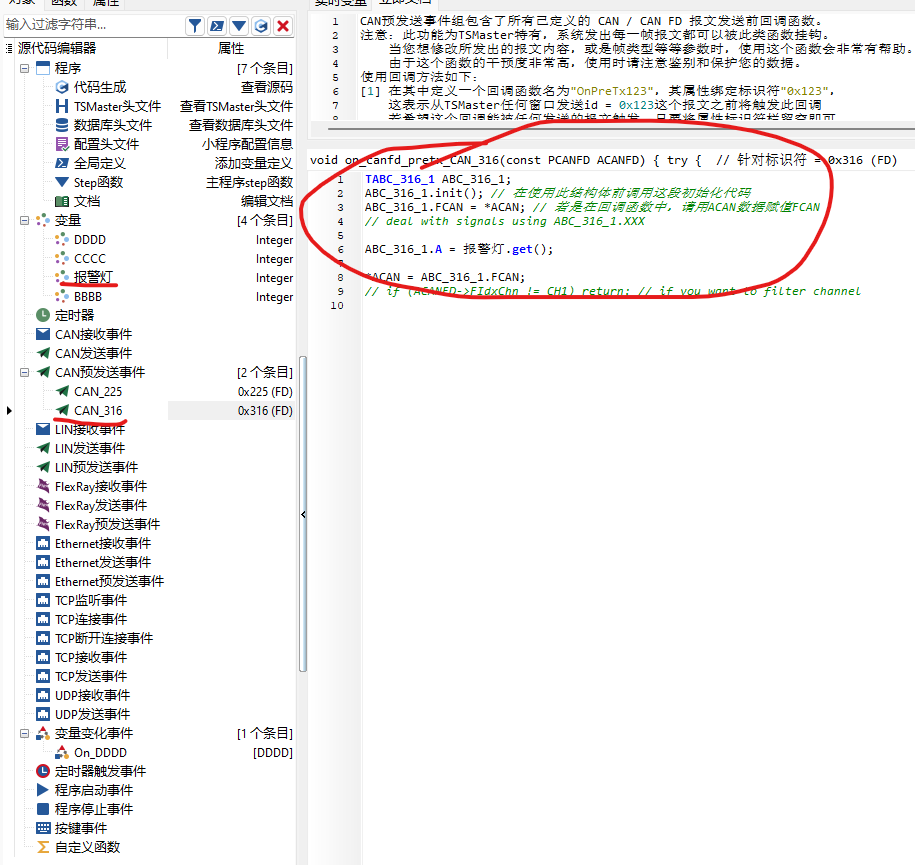The width and height of the screenshot is (915, 865).
Task: Collapse the 程序 tree node
Action: pyautogui.click(x=25, y=68)
